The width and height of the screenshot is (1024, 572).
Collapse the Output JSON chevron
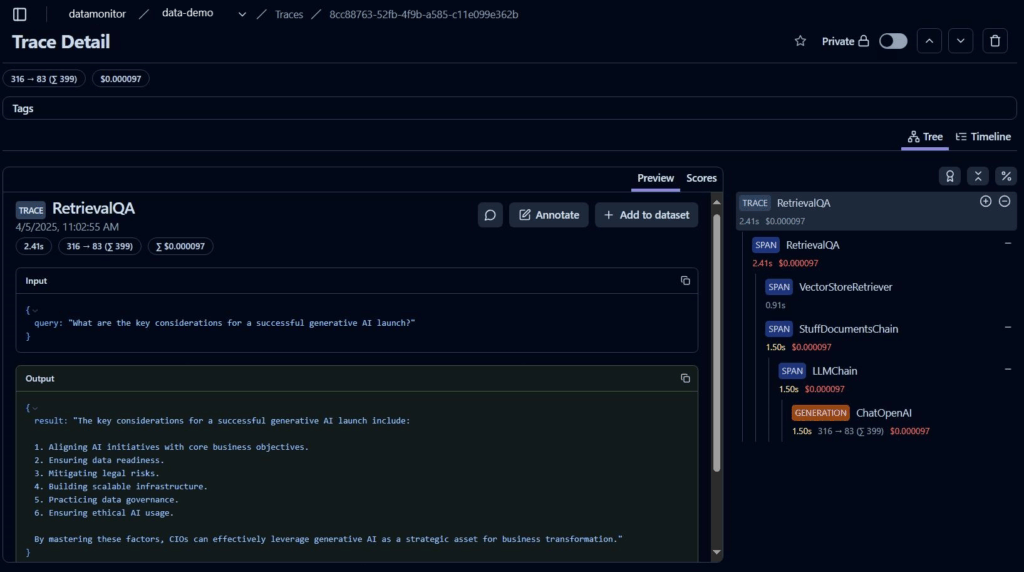click(35, 408)
